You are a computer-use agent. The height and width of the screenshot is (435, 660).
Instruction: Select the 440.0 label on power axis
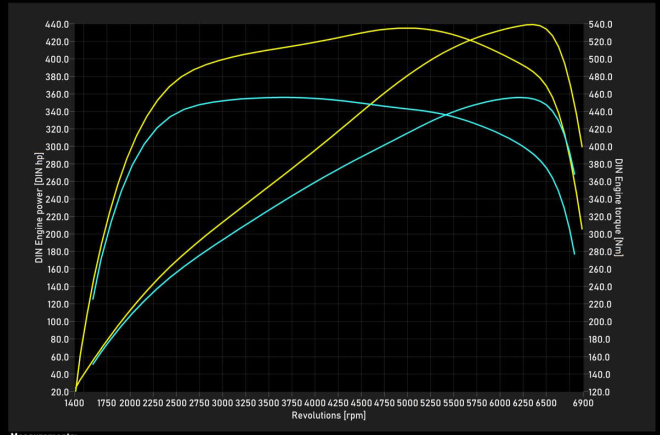coord(56,24)
